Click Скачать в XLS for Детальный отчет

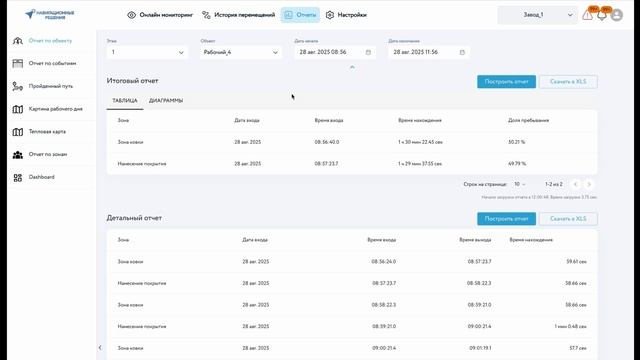click(x=568, y=219)
